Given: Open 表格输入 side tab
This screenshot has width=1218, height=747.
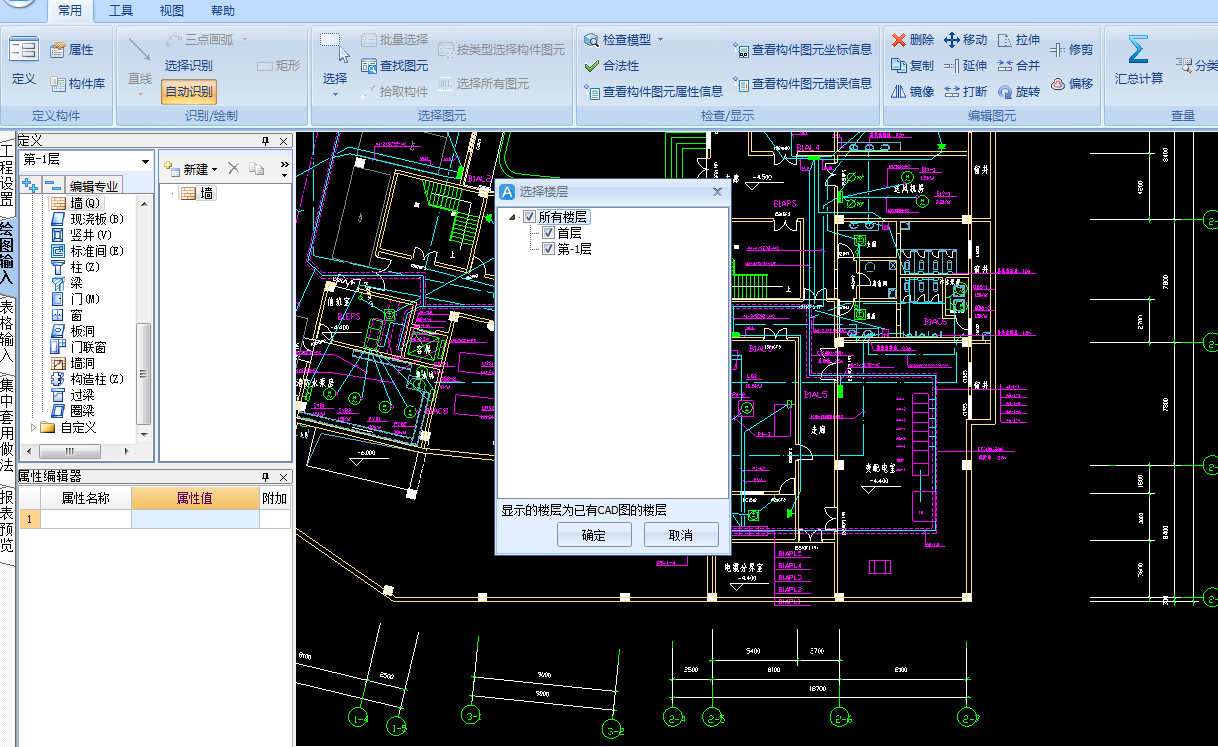Looking at the screenshot, I should tap(7, 331).
